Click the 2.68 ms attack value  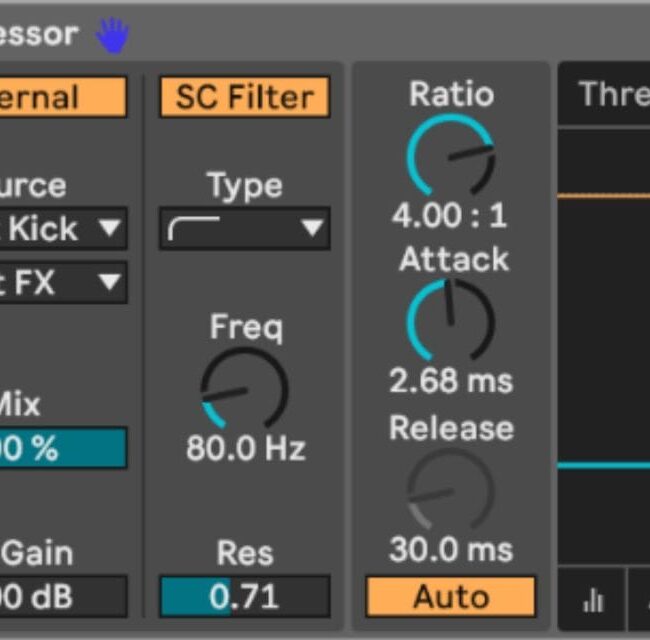pos(450,381)
